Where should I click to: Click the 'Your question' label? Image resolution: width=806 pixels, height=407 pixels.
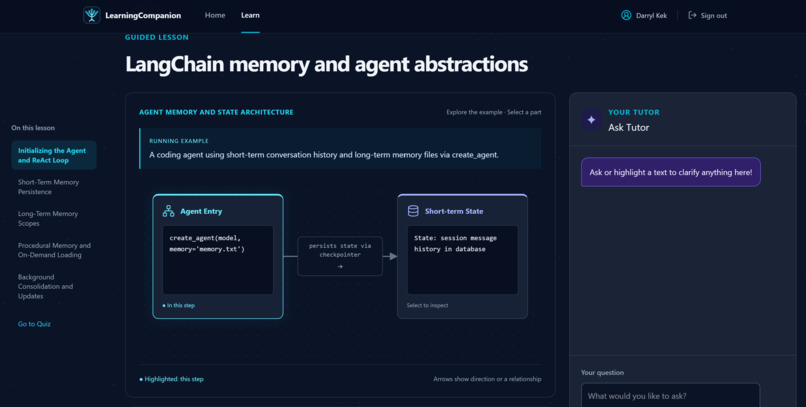[x=602, y=373]
